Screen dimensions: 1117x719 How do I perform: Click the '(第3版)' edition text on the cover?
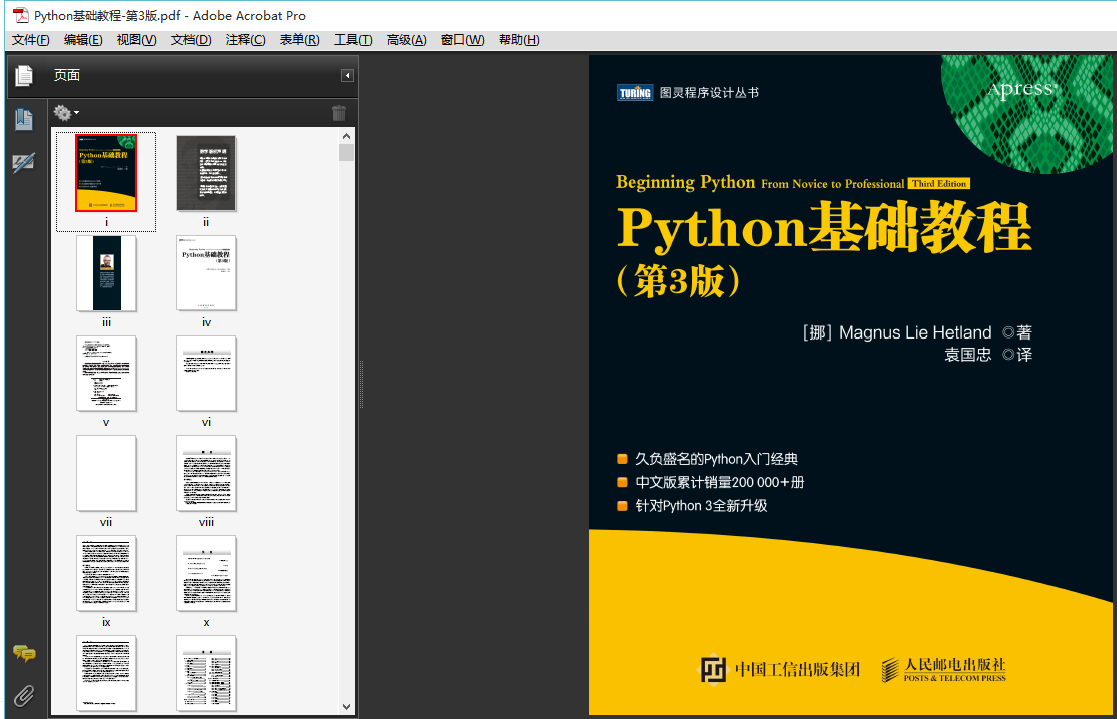678,281
